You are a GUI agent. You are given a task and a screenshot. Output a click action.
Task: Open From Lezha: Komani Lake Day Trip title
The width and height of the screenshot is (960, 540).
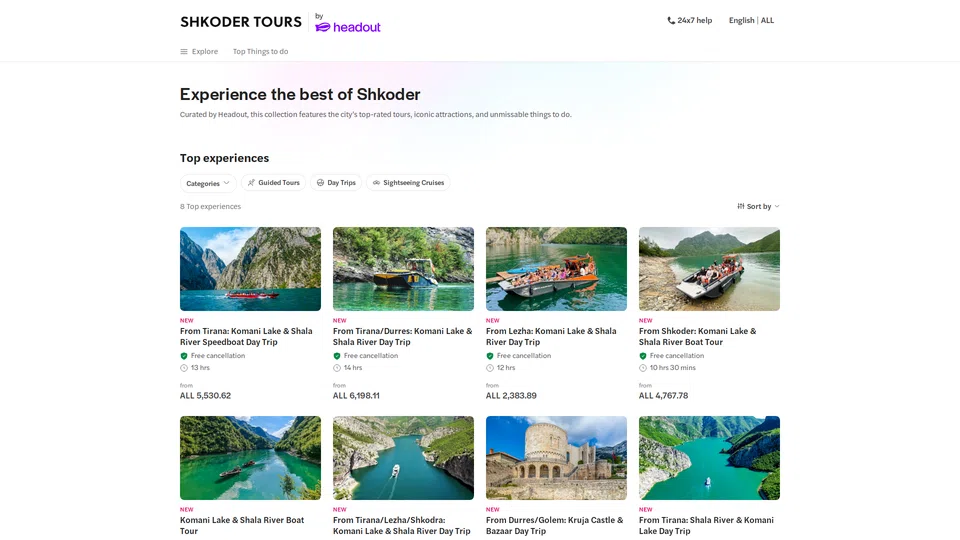click(x=551, y=336)
